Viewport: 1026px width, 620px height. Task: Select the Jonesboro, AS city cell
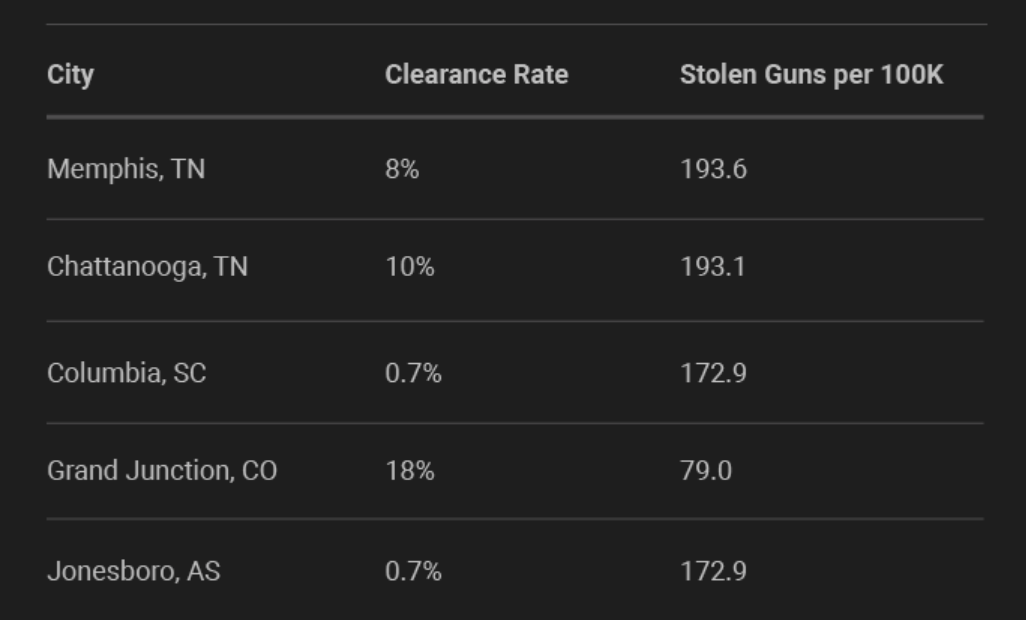[x=134, y=571]
